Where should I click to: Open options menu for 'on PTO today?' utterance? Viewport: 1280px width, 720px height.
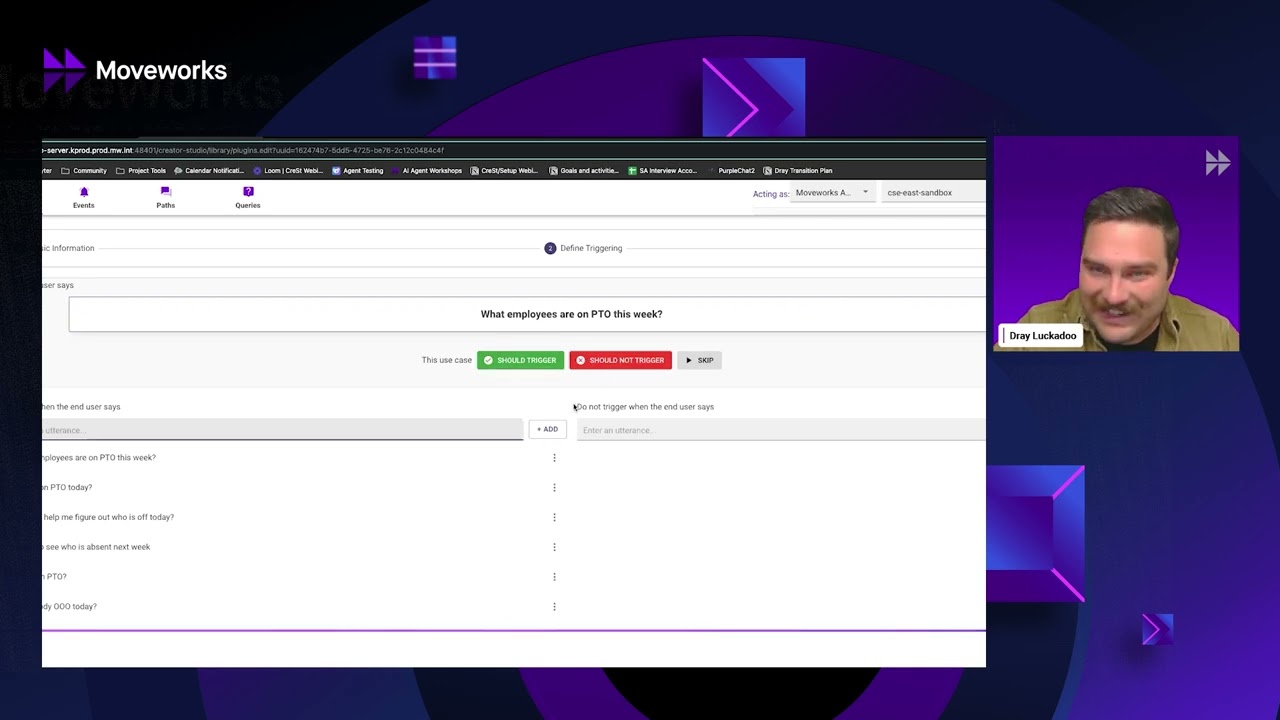554,488
